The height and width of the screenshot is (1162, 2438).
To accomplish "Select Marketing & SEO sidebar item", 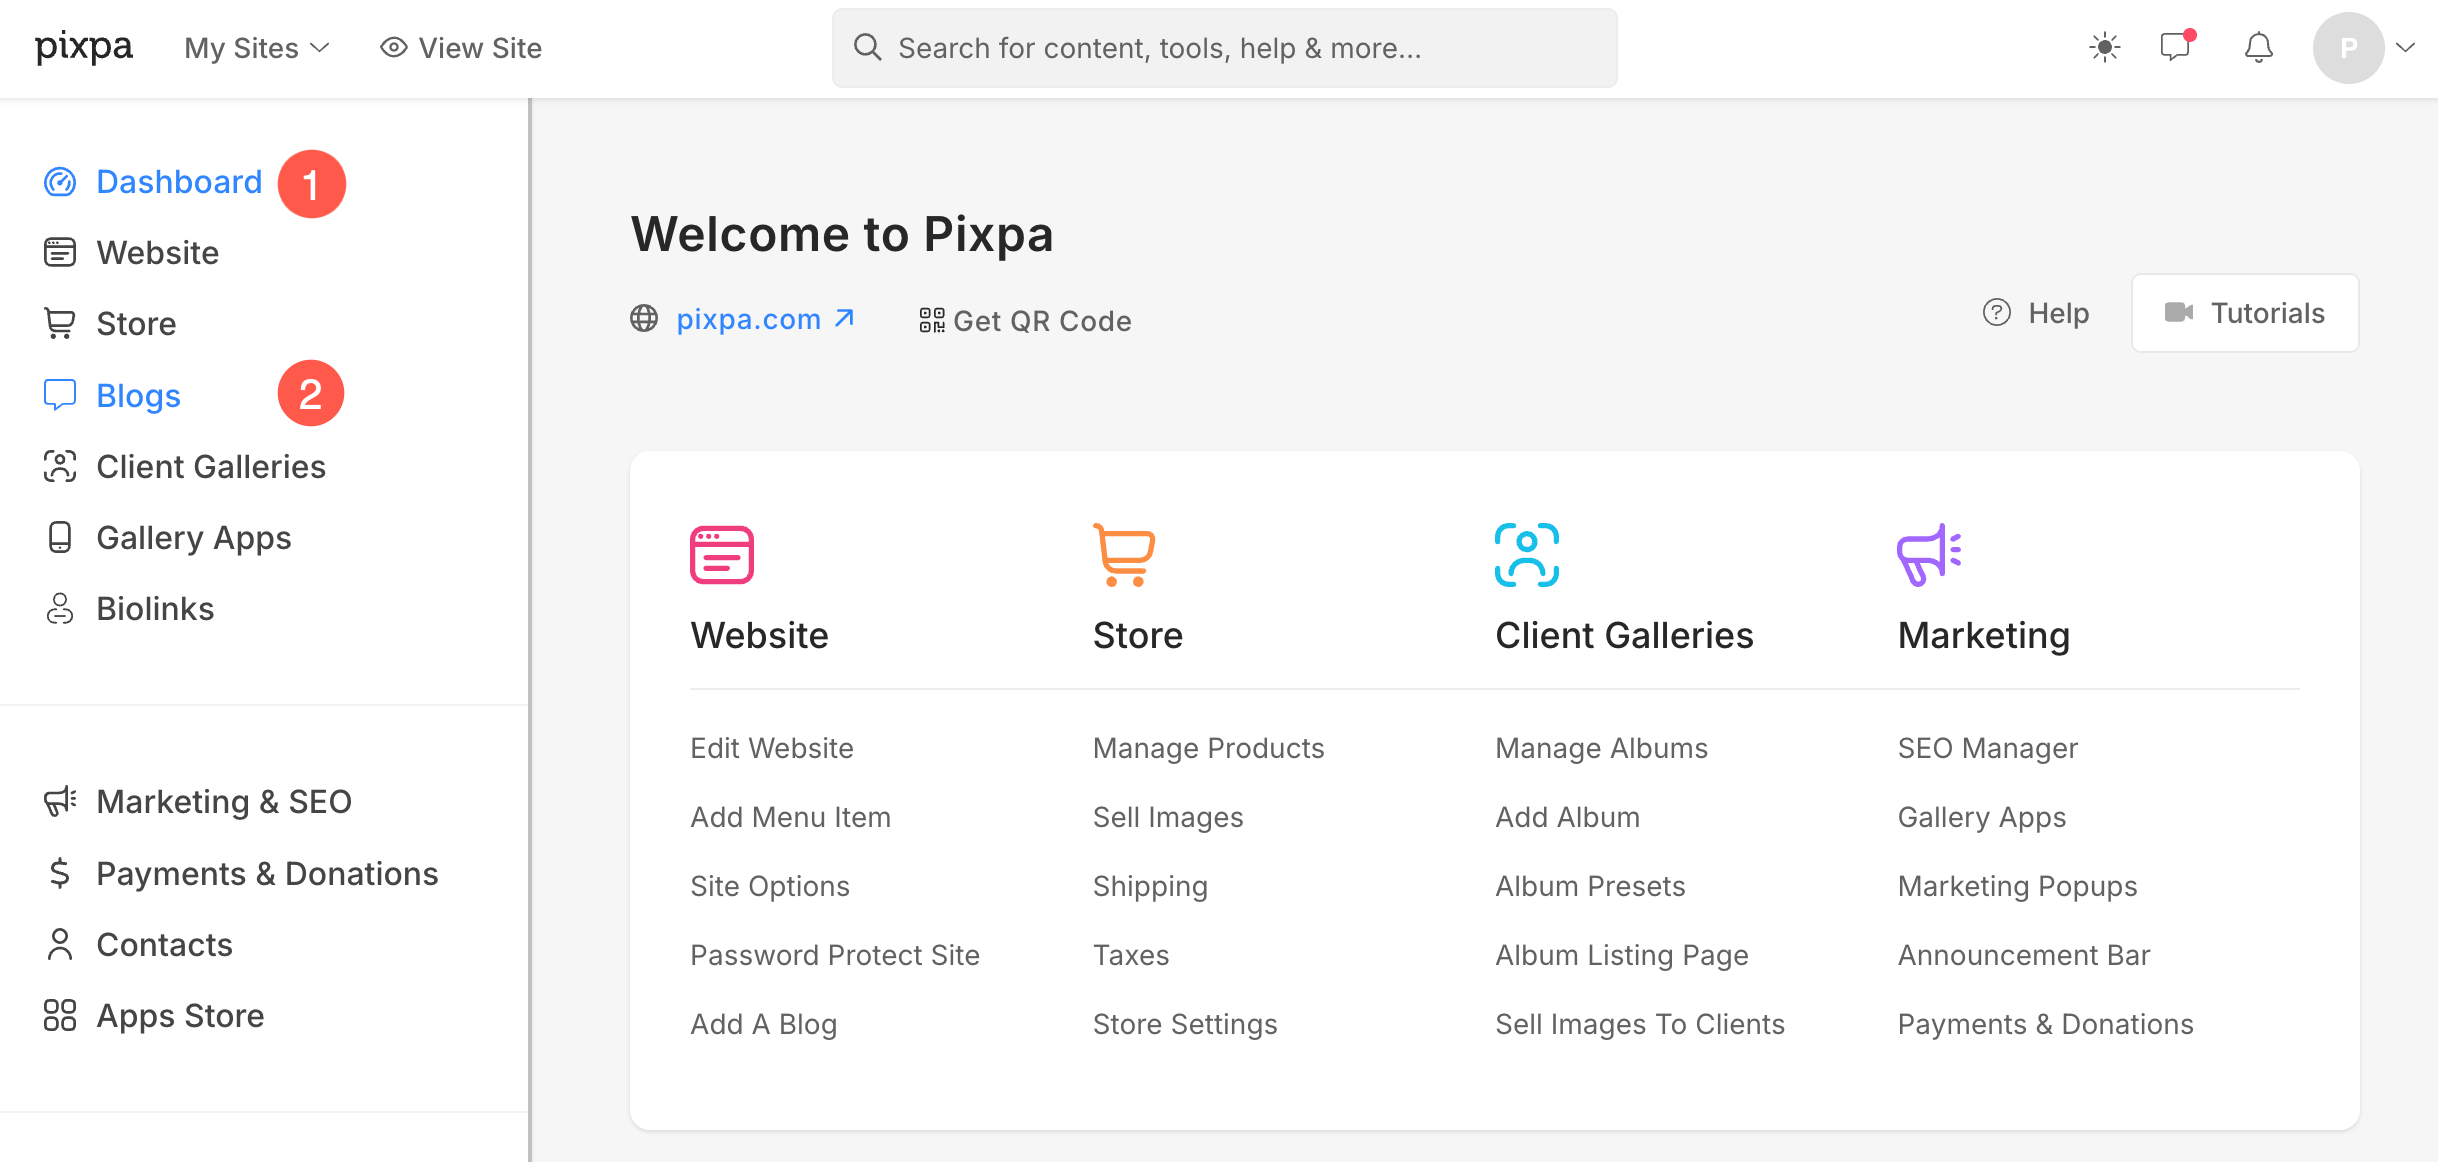I will (223, 801).
